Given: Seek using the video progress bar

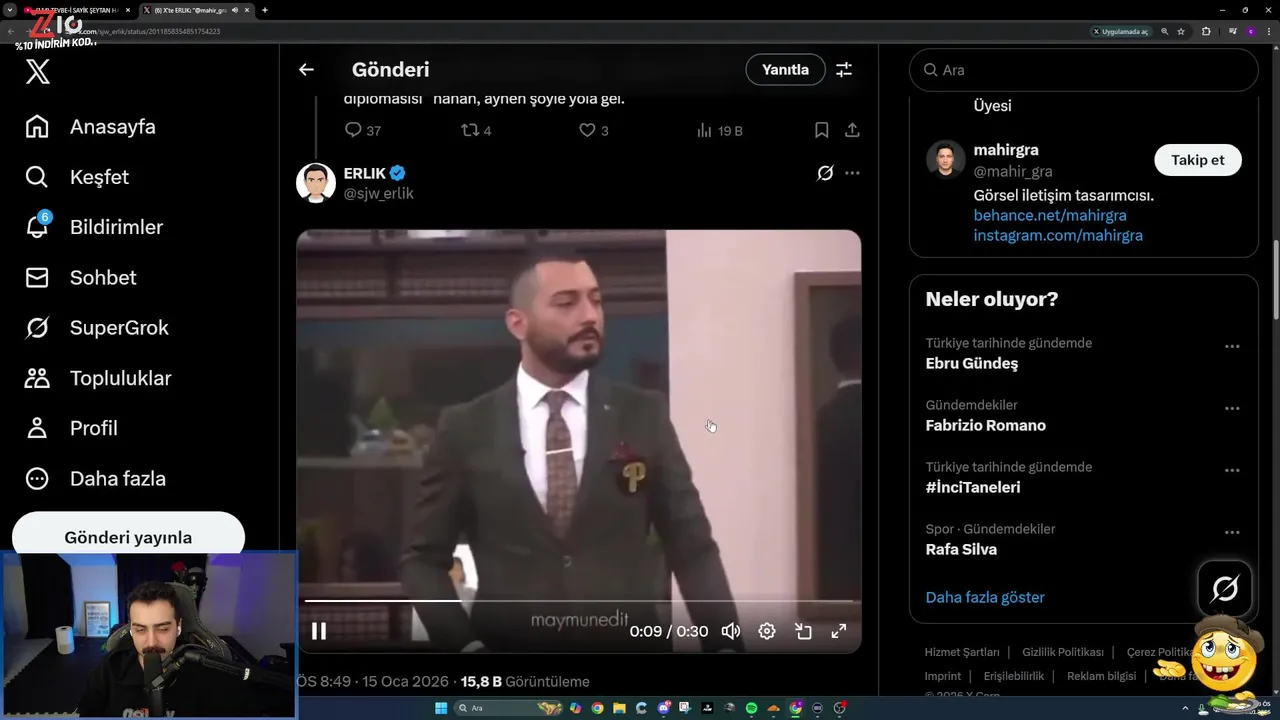Looking at the screenshot, I should [x=579, y=601].
